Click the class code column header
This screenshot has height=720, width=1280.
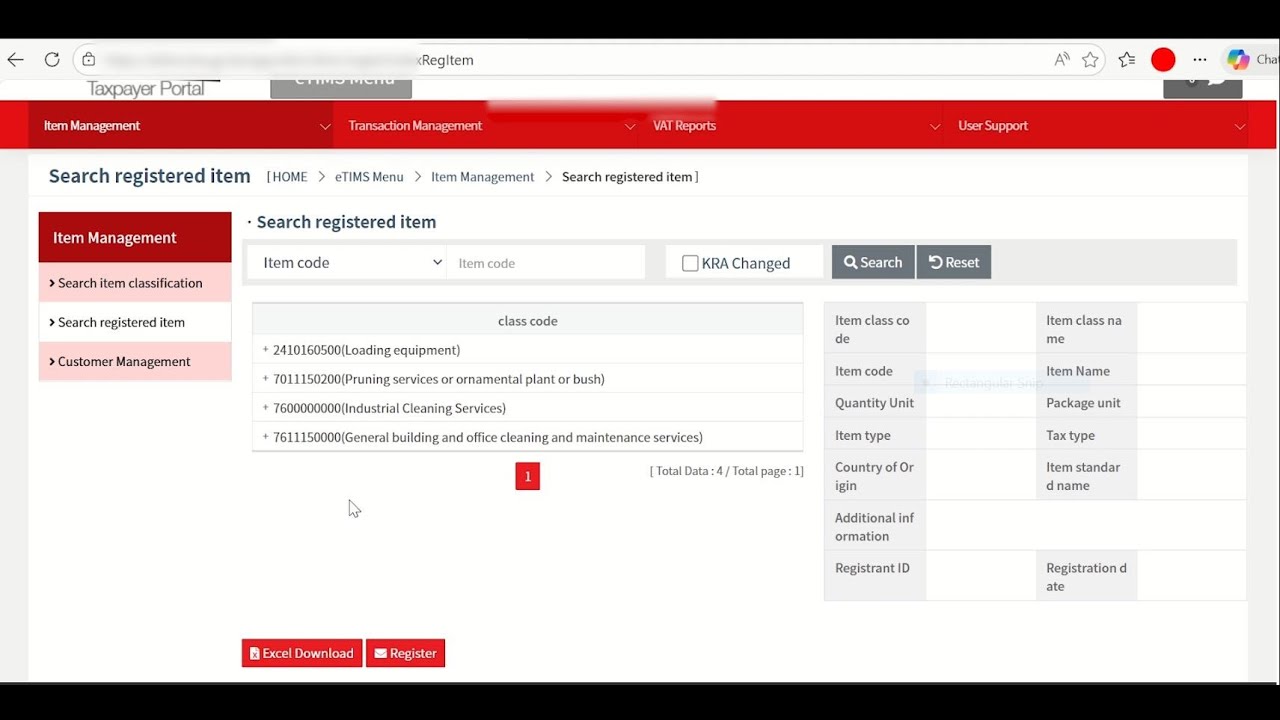click(x=528, y=321)
